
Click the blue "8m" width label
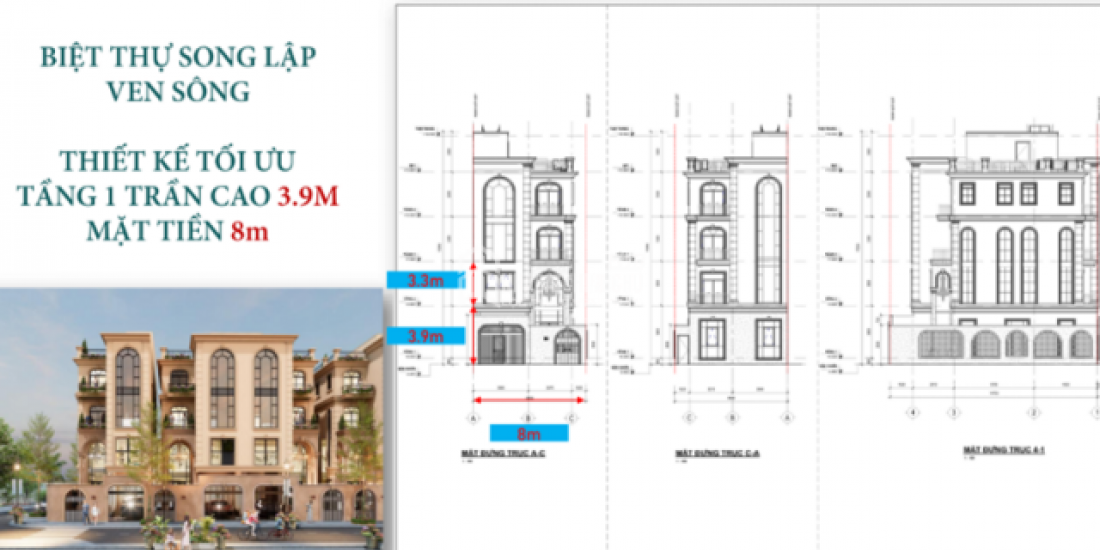click(x=529, y=433)
